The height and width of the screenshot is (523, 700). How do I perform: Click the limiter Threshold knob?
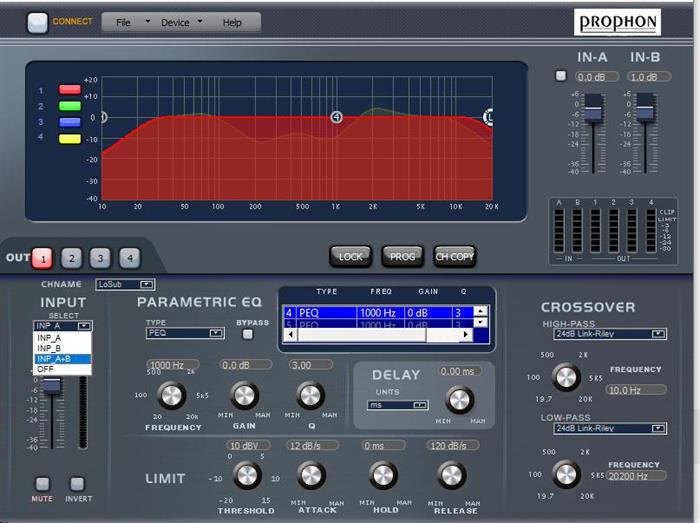tap(244, 475)
